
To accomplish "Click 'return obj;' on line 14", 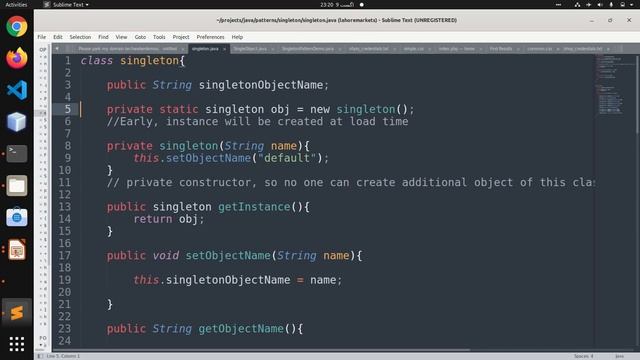I will click(x=169, y=219).
